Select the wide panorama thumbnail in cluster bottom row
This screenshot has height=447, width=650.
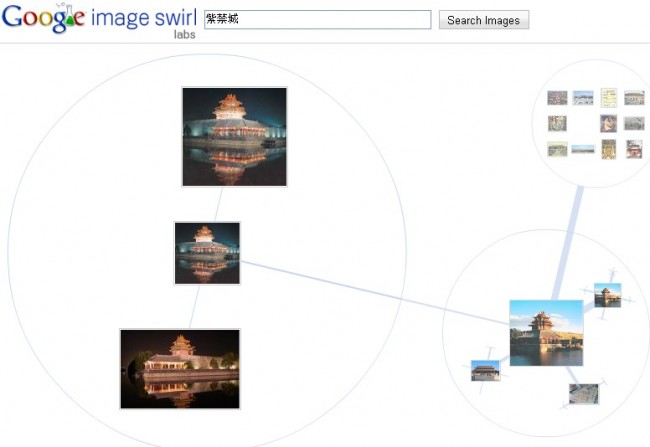pos(583,150)
